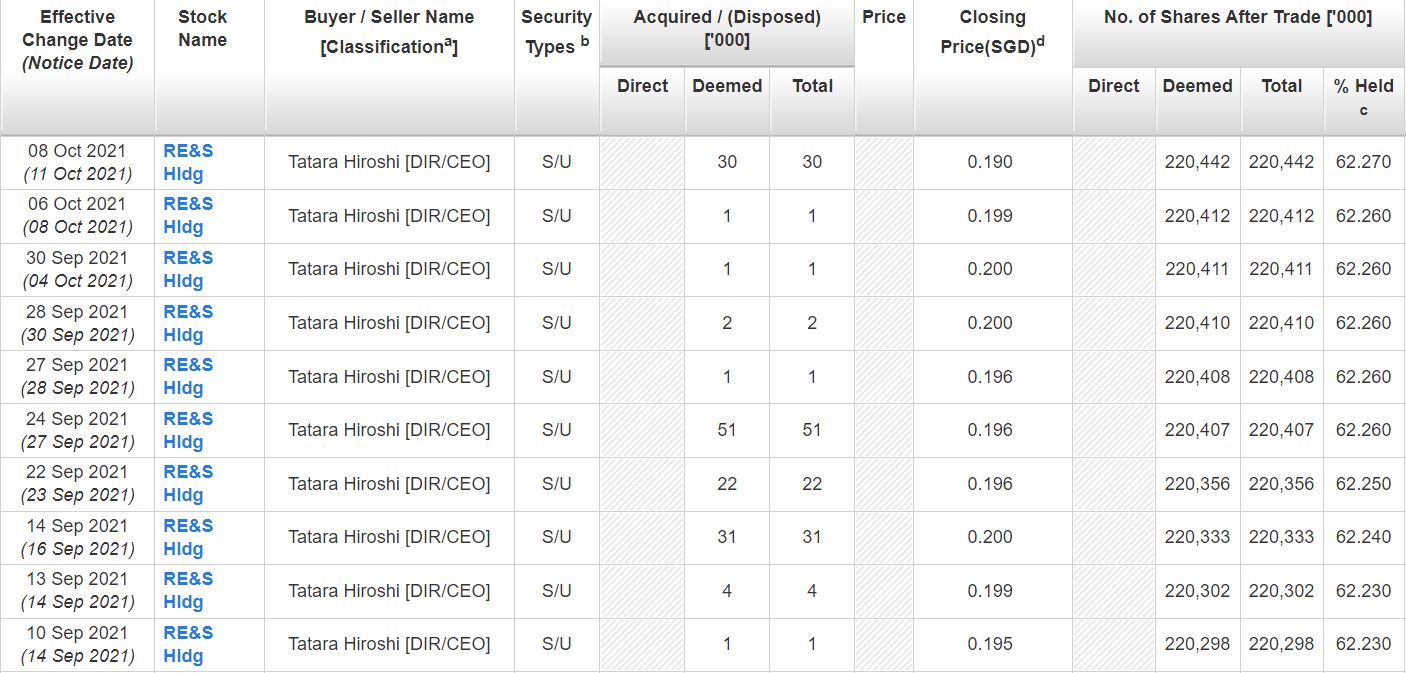Viewport: 1406px width, 673px height.
Task: Click the Effective Change Date column header
Action: [77, 40]
